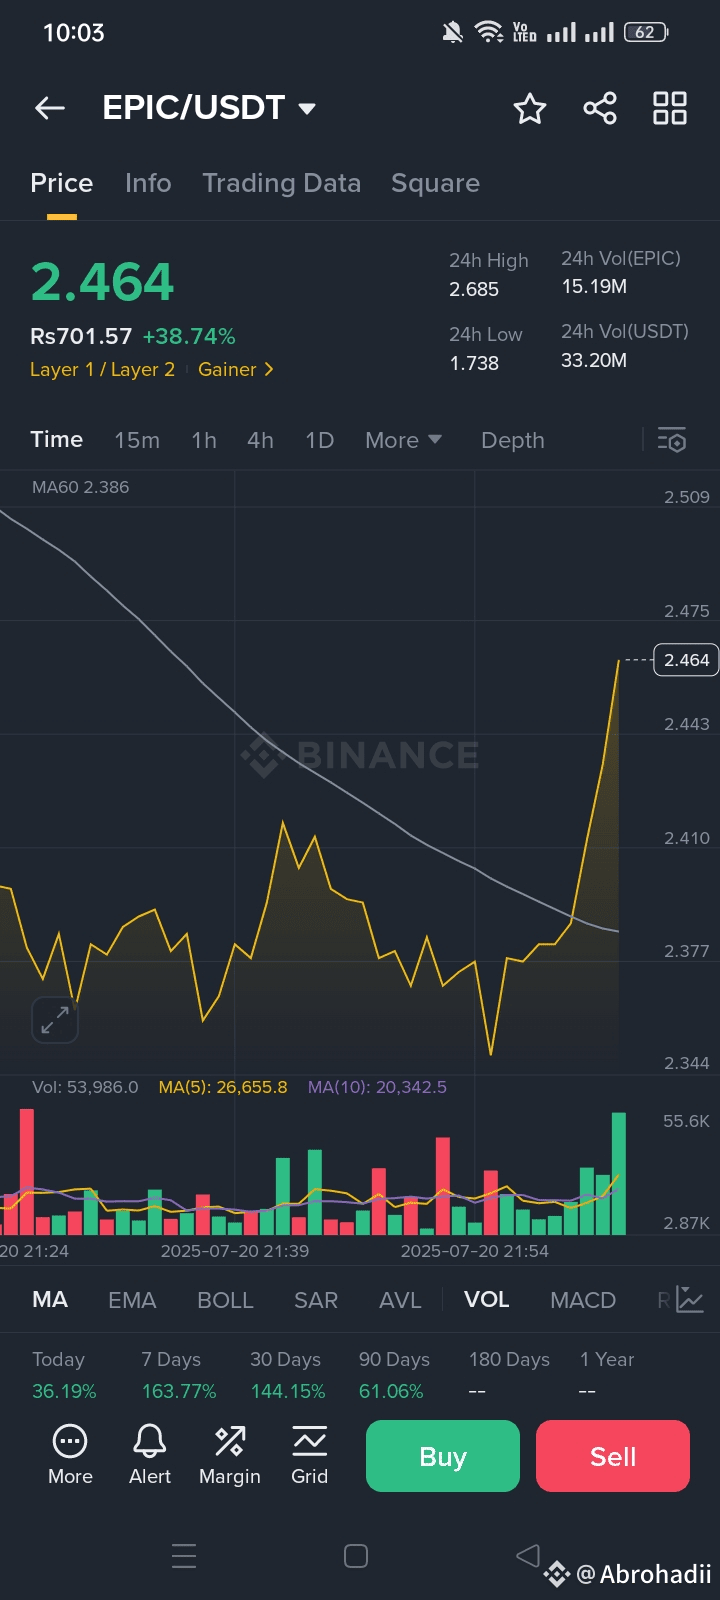Tap the 24h Vol(USDT) value 33.20M
This screenshot has width=720, height=1600.
pyautogui.click(x=594, y=360)
